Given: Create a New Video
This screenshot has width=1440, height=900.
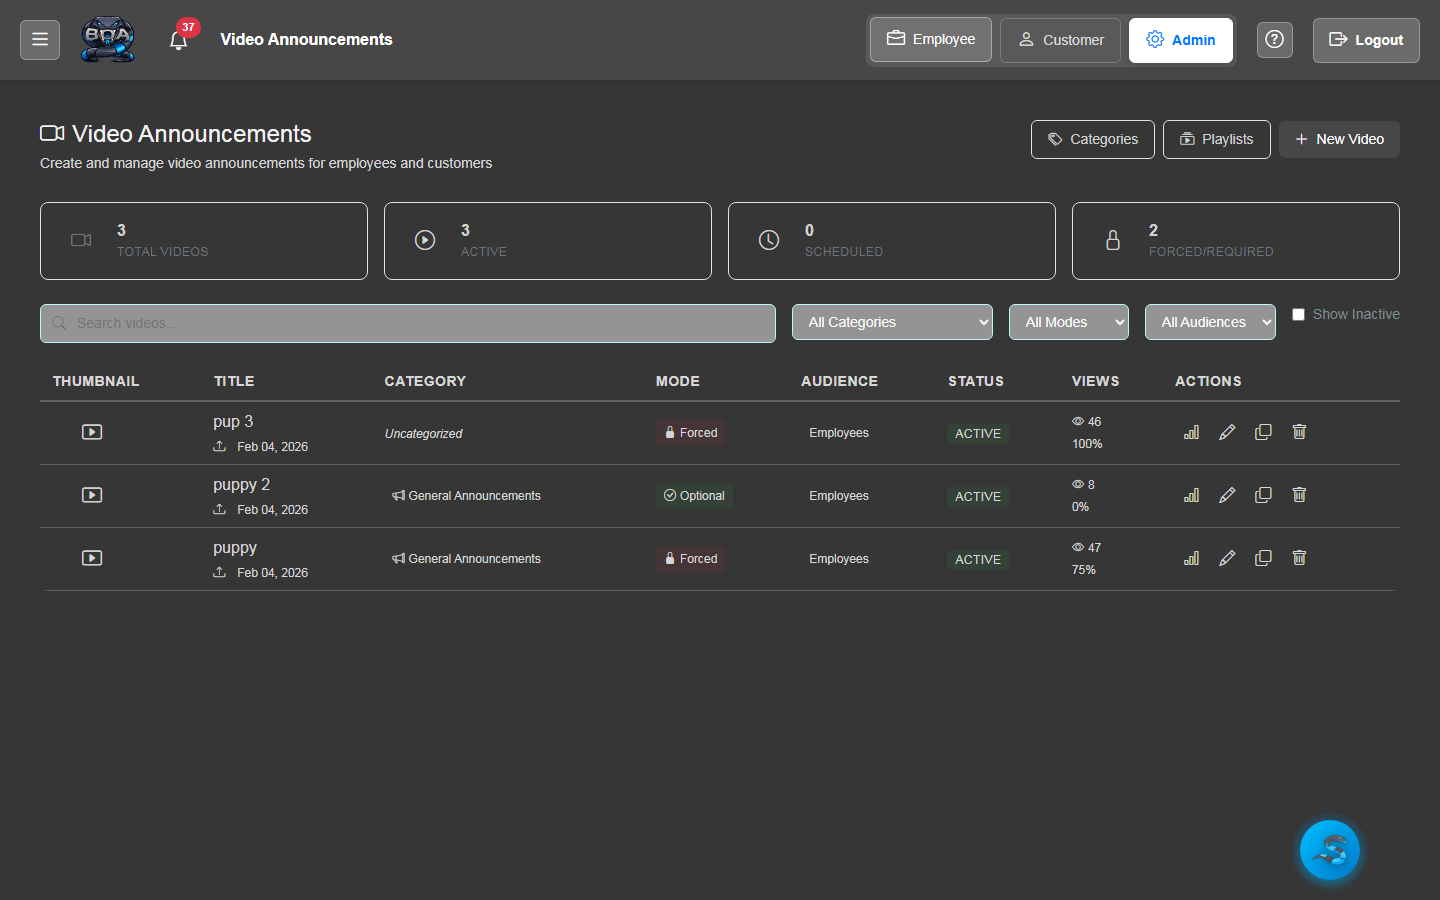Looking at the screenshot, I should (1339, 139).
